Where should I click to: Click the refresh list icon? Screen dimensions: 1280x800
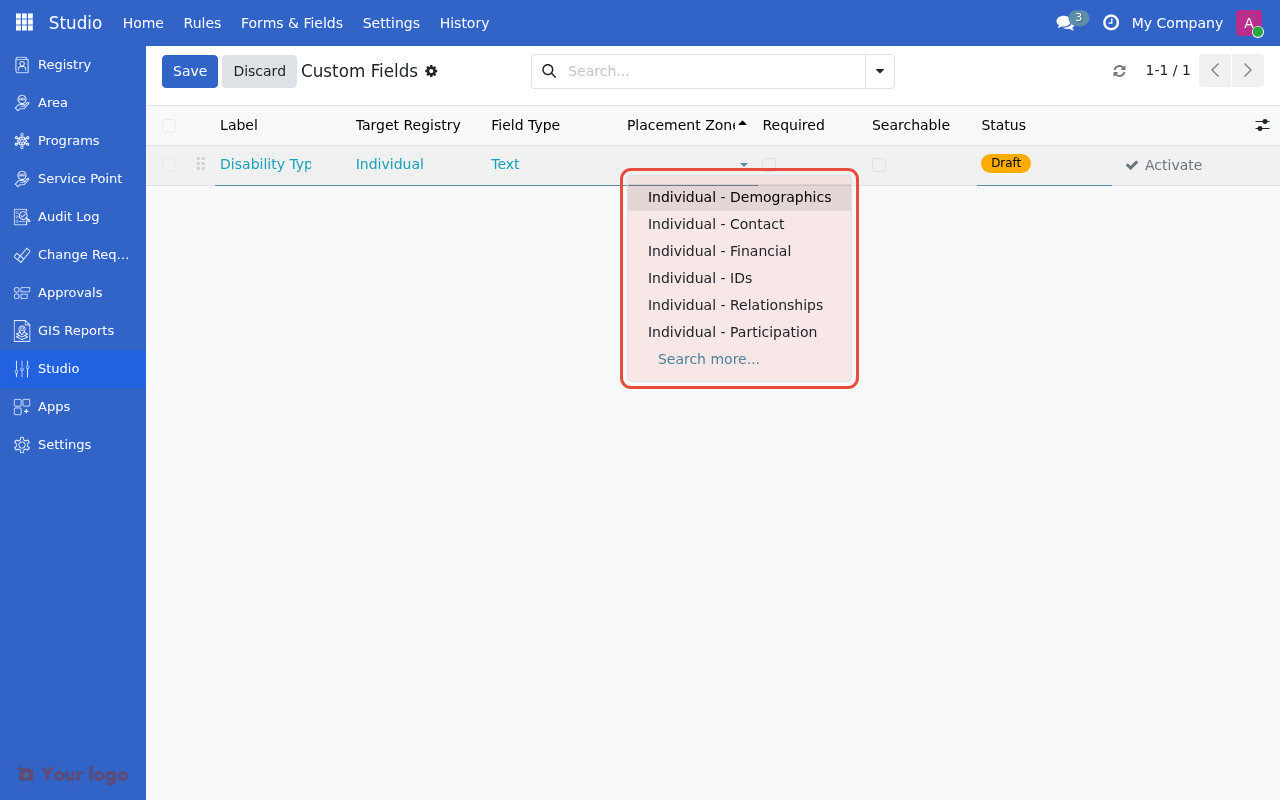click(1119, 71)
